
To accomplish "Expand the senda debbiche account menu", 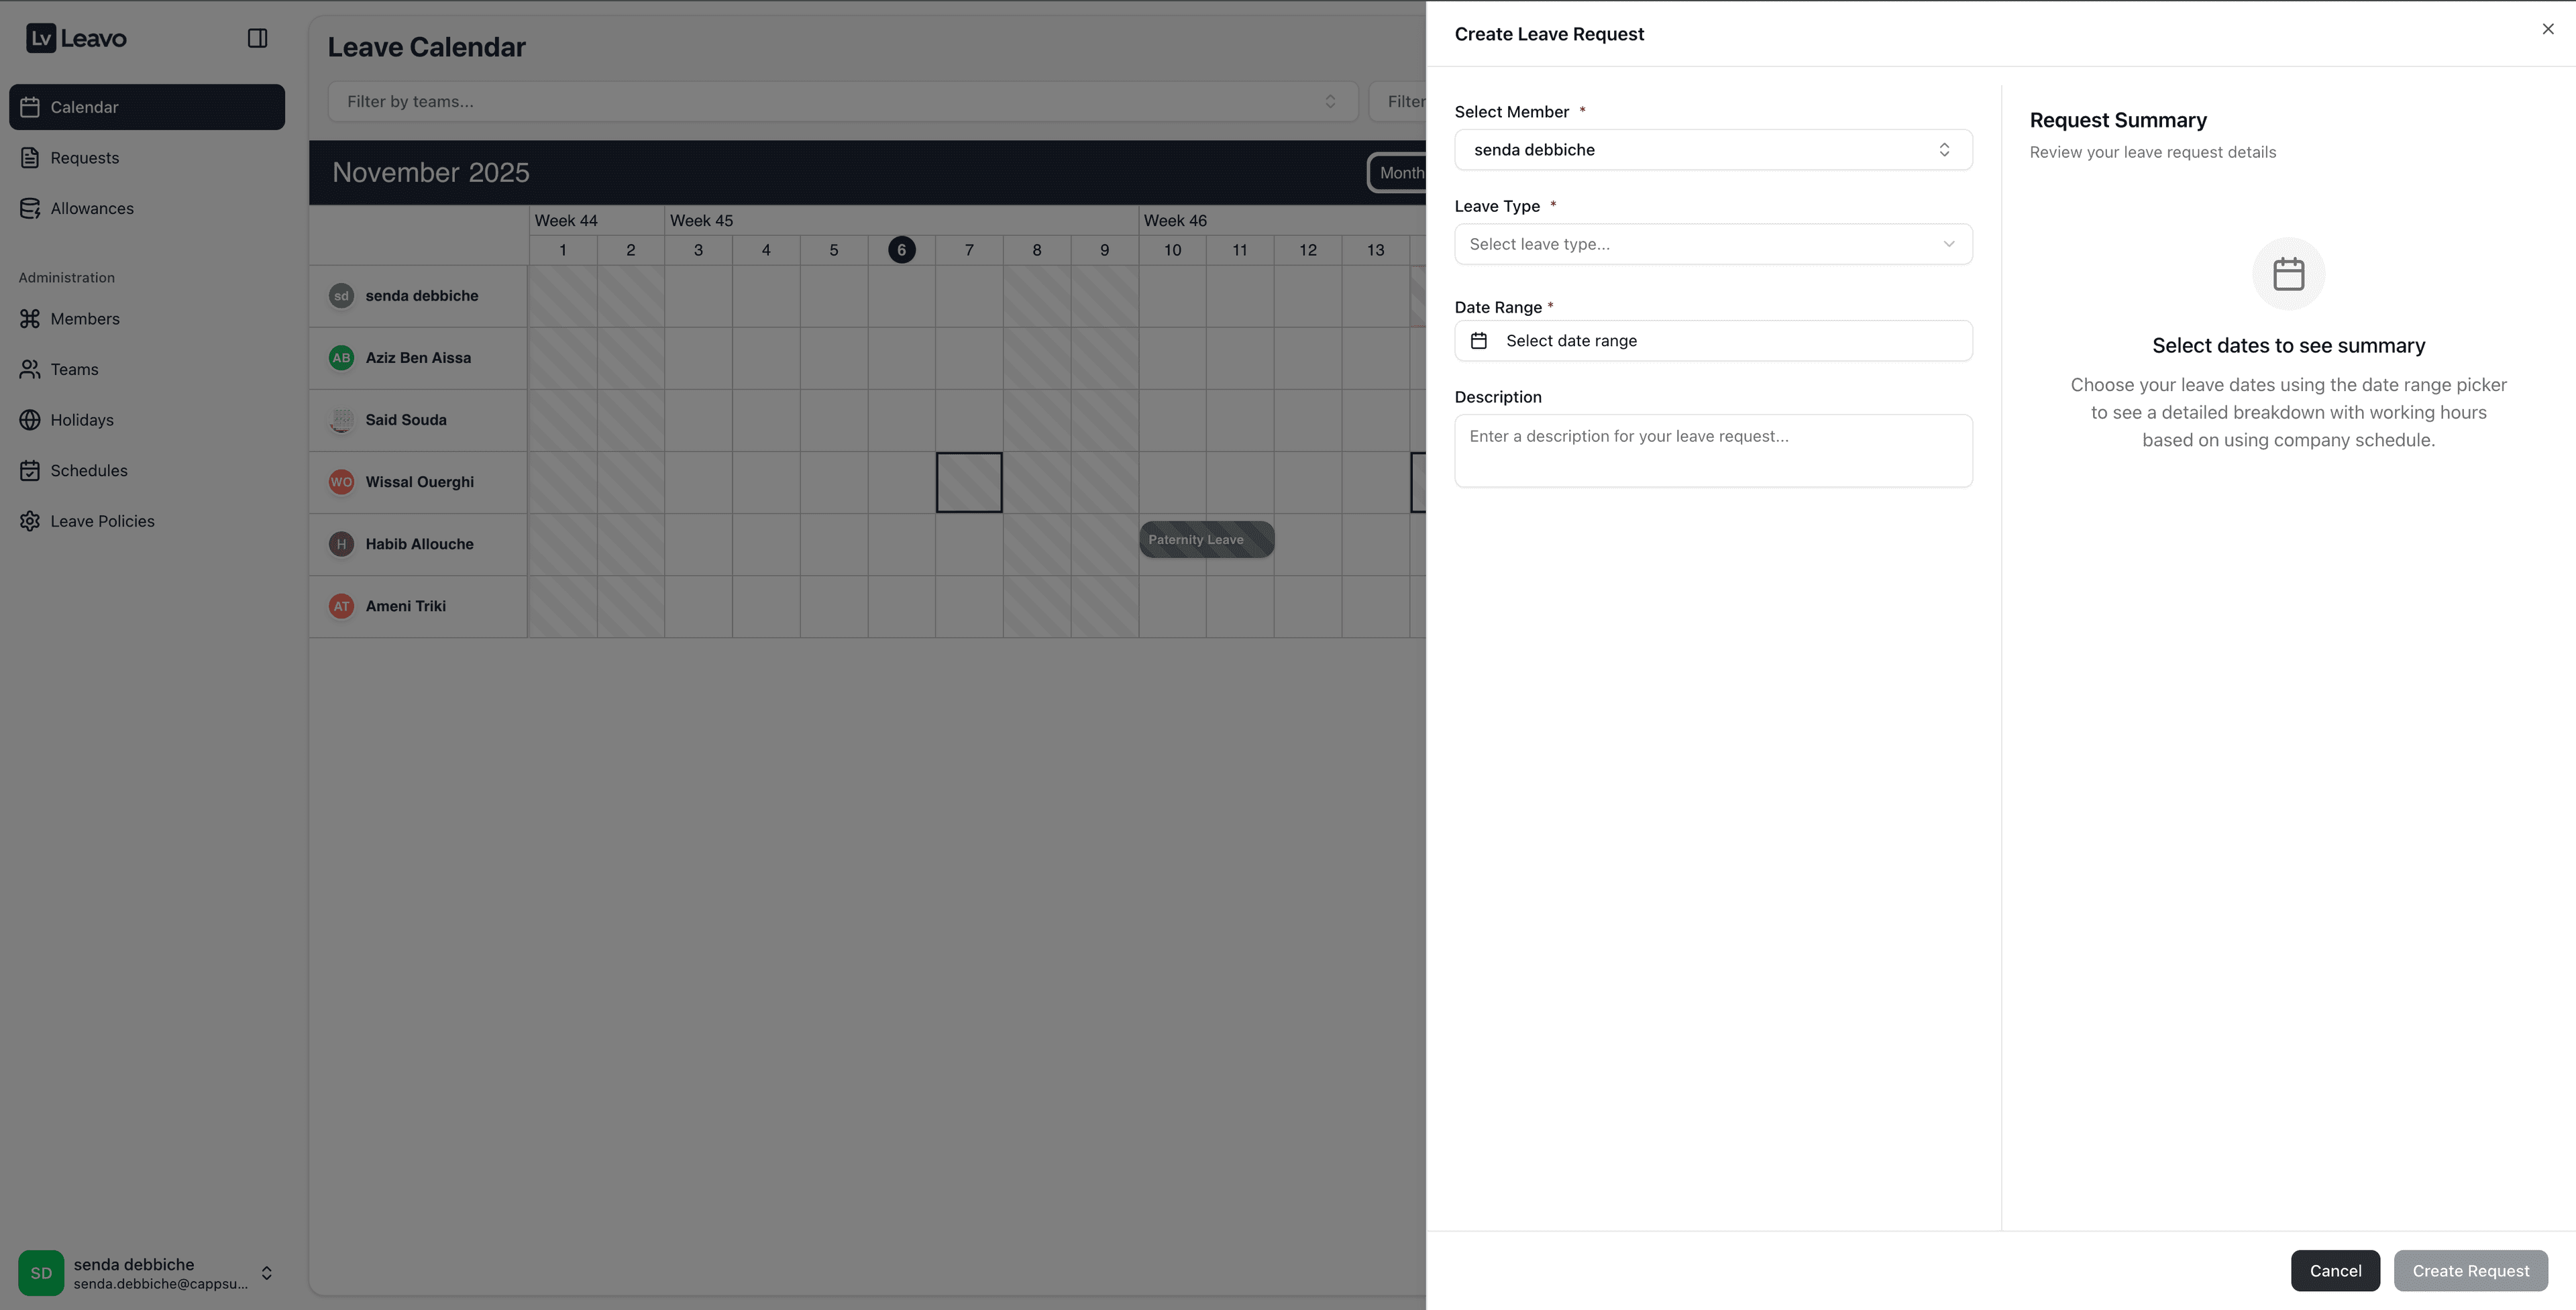I will point(266,1273).
